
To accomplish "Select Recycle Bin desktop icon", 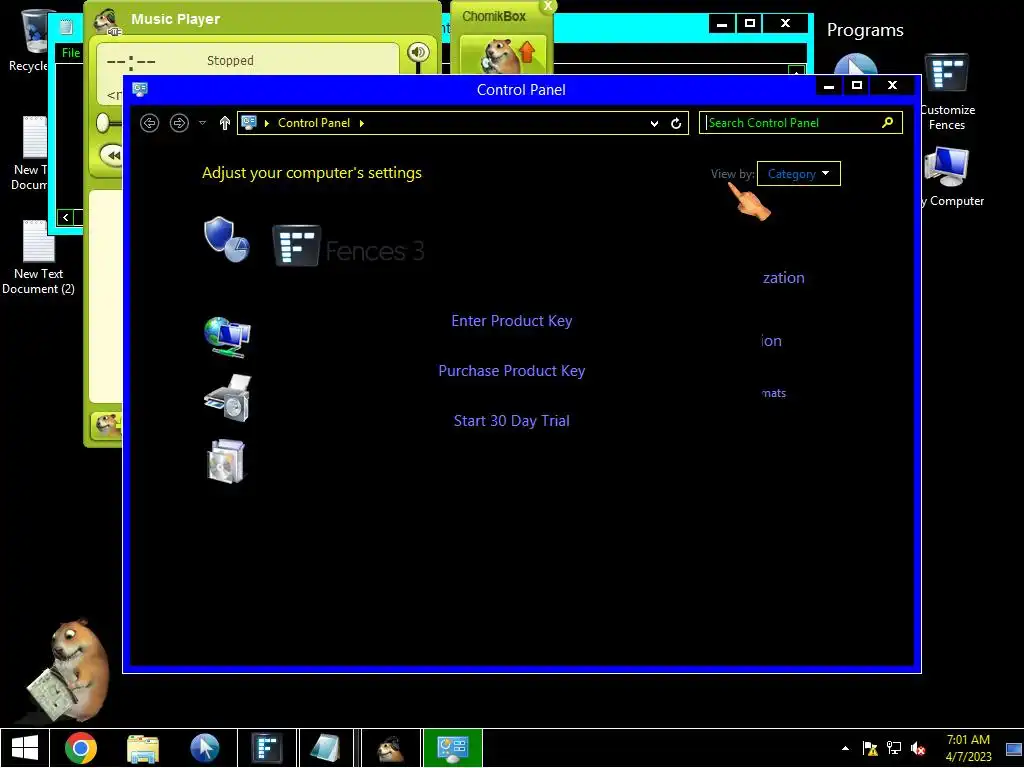I will click(29, 40).
